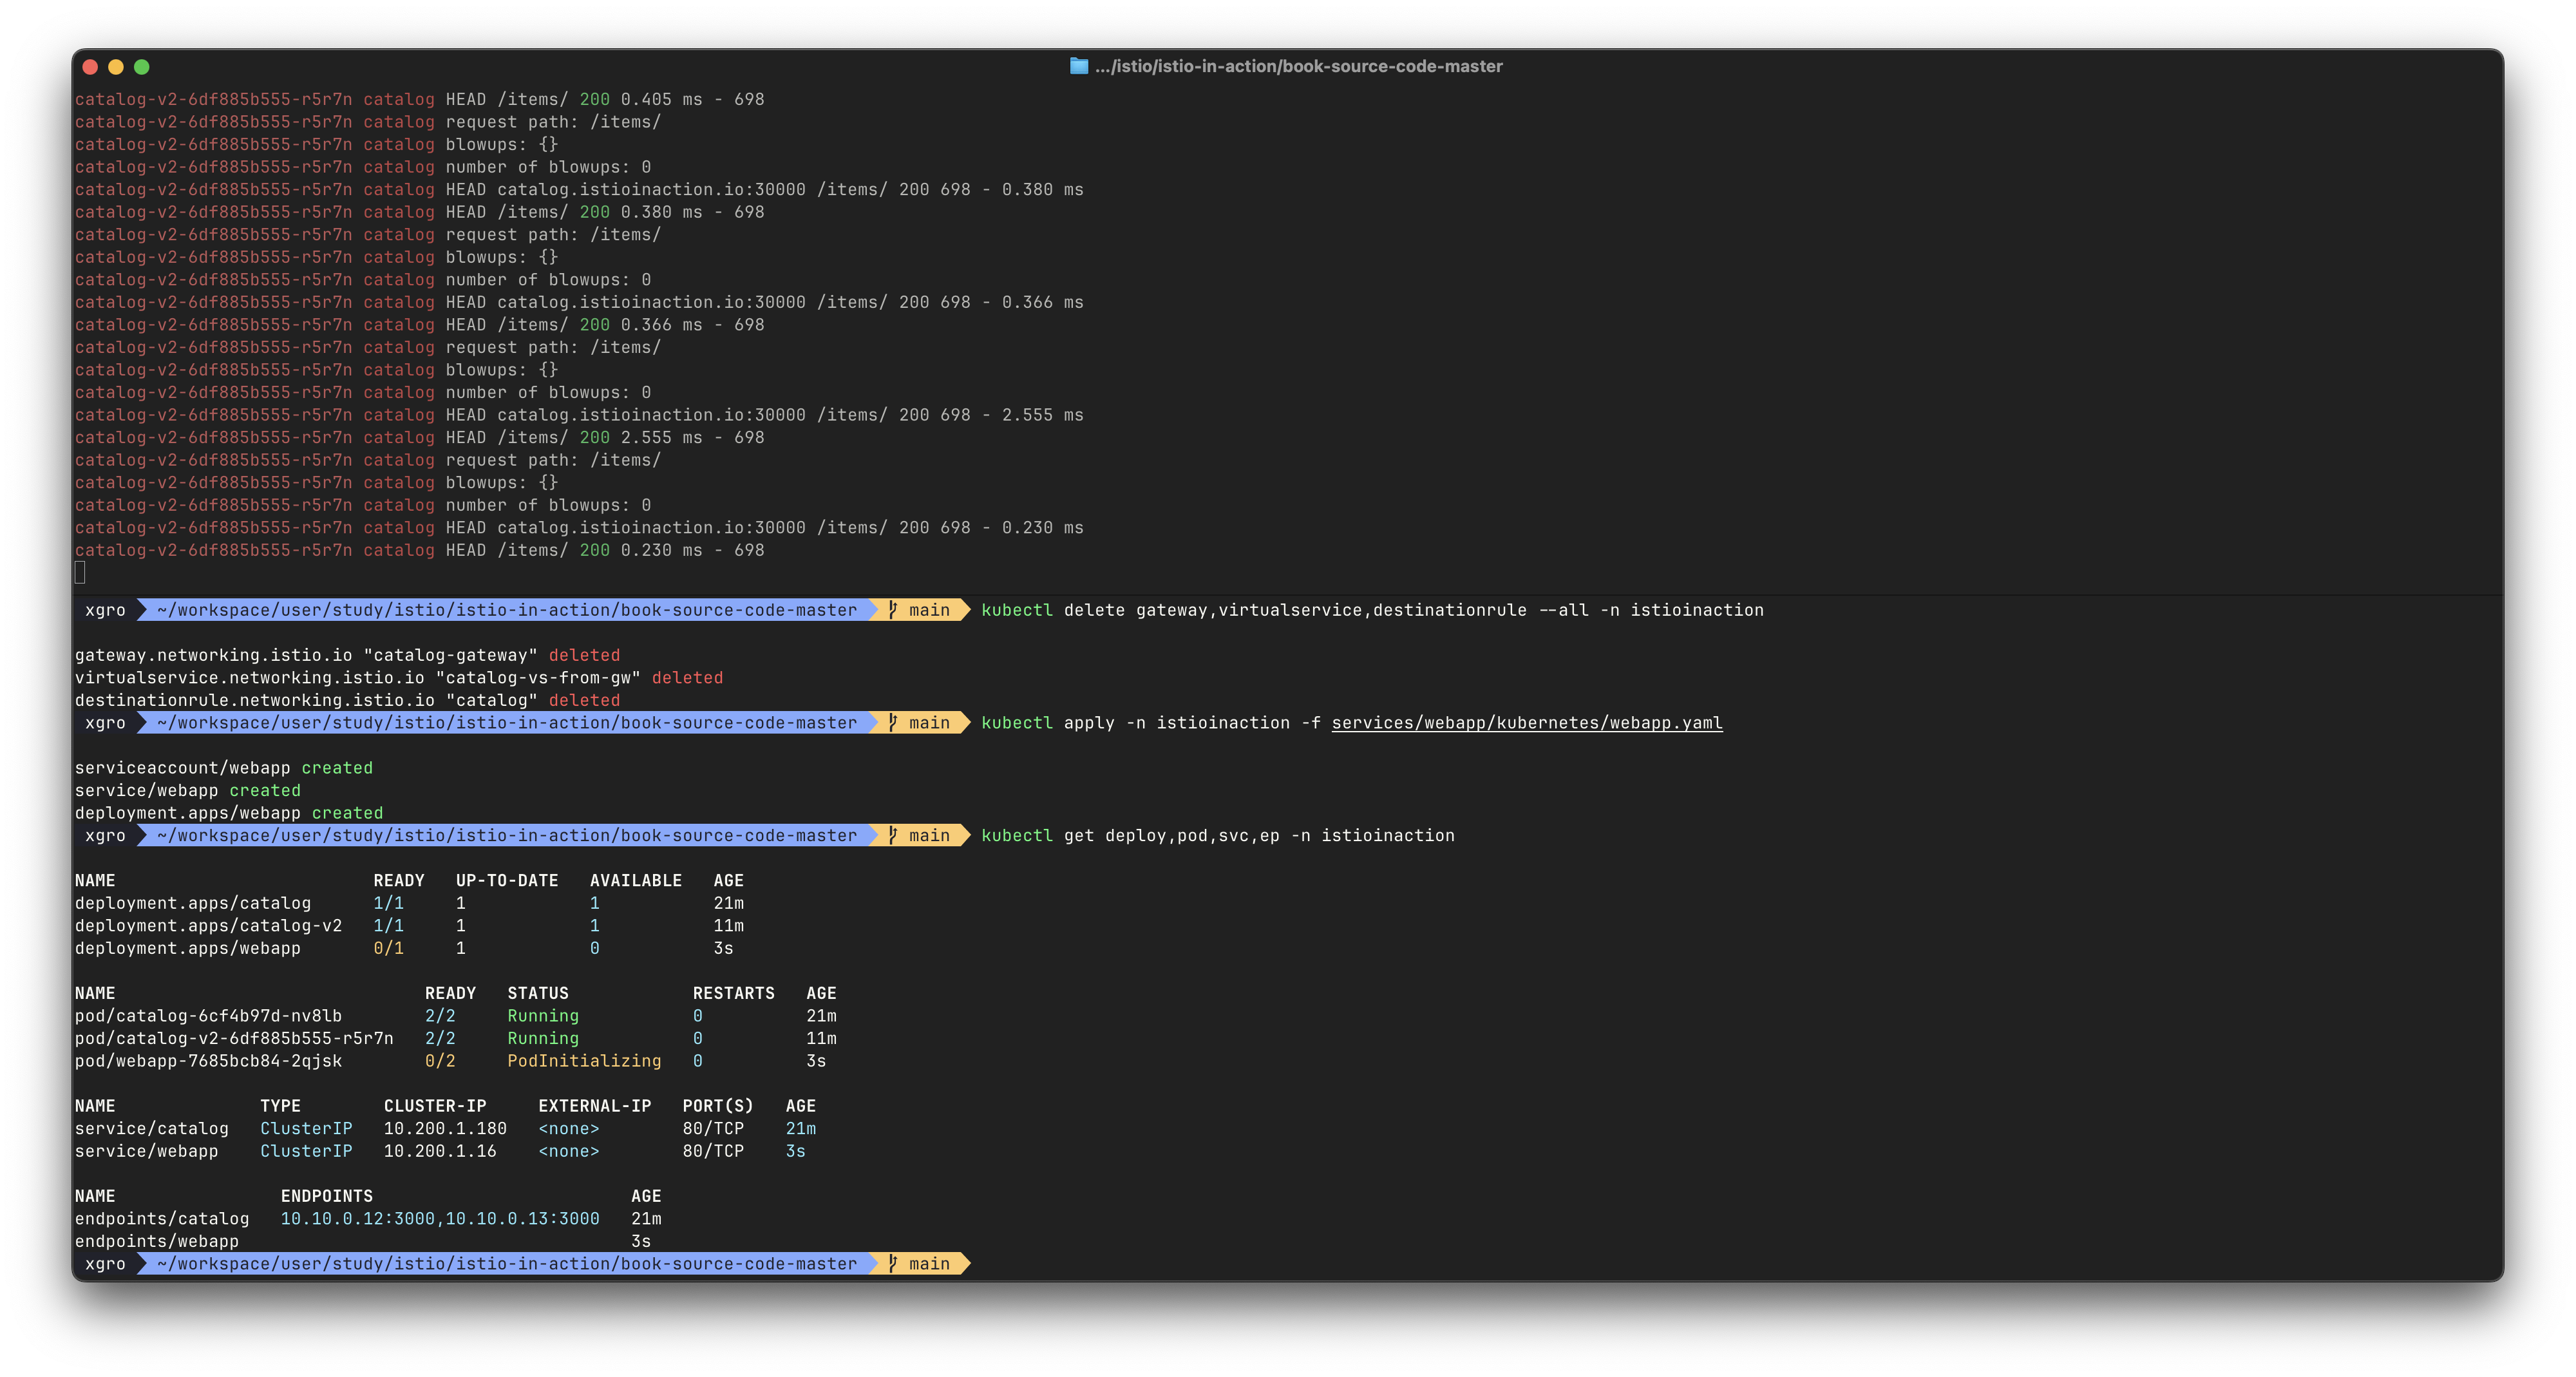Click the folder icon in title bar
Screen dimensions: 2576x1377
coord(1078,66)
